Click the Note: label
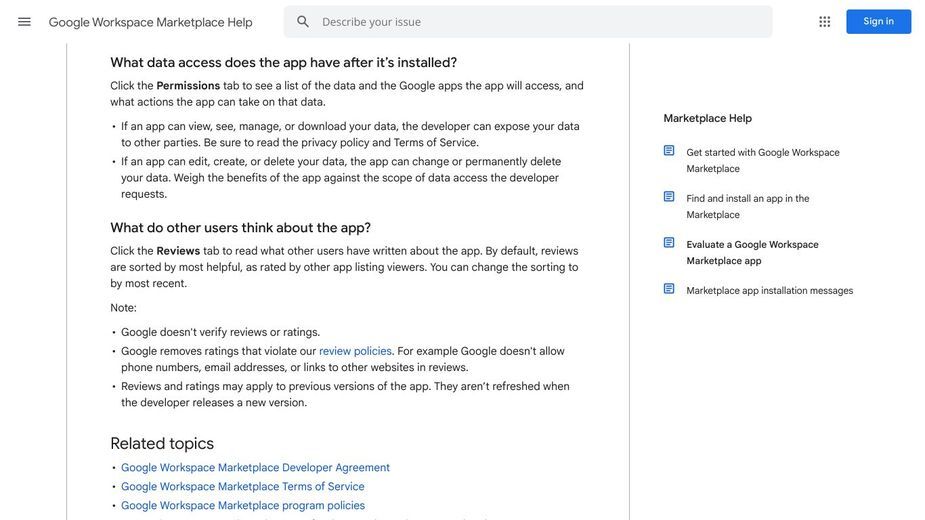 coord(123,308)
